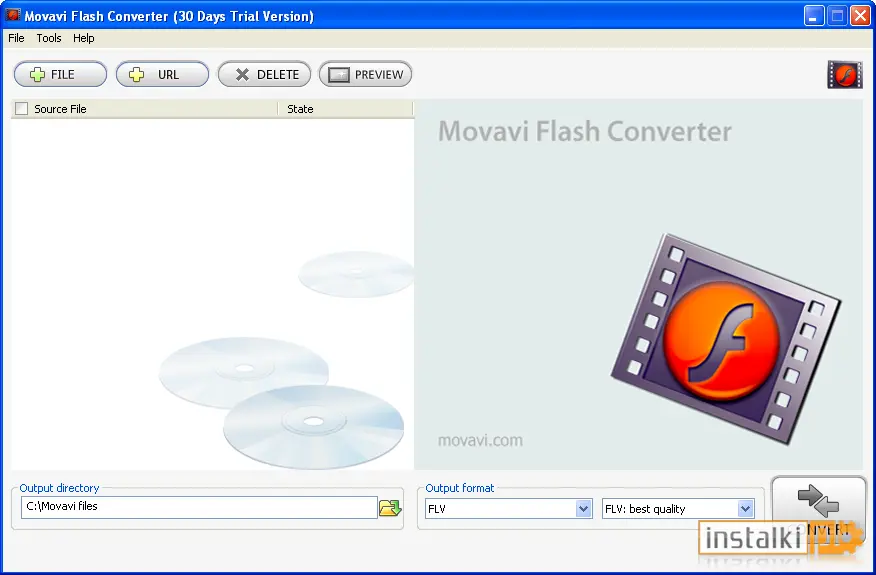
Task: Click the CONVERT button
Action: (x=818, y=509)
